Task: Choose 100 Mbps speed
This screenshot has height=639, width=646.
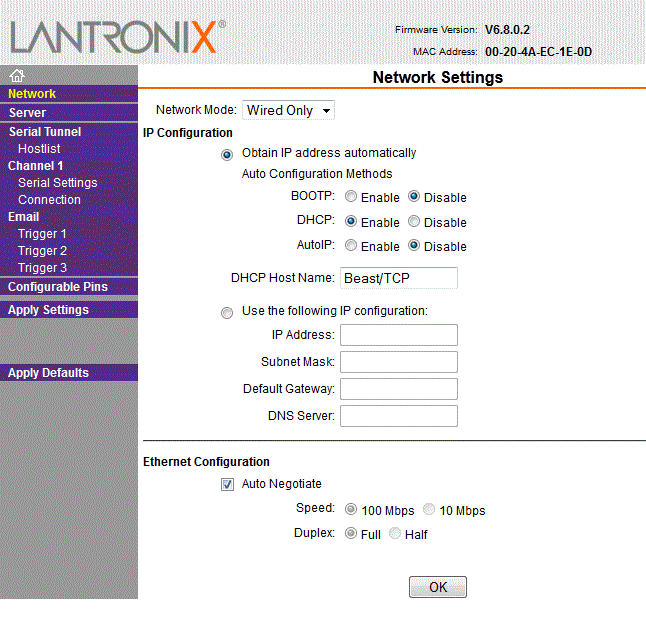Action: click(351, 509)
